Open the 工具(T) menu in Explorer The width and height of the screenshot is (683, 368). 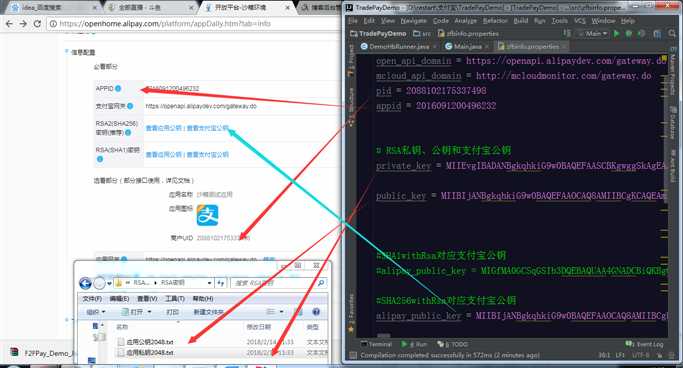click(174, 299)
